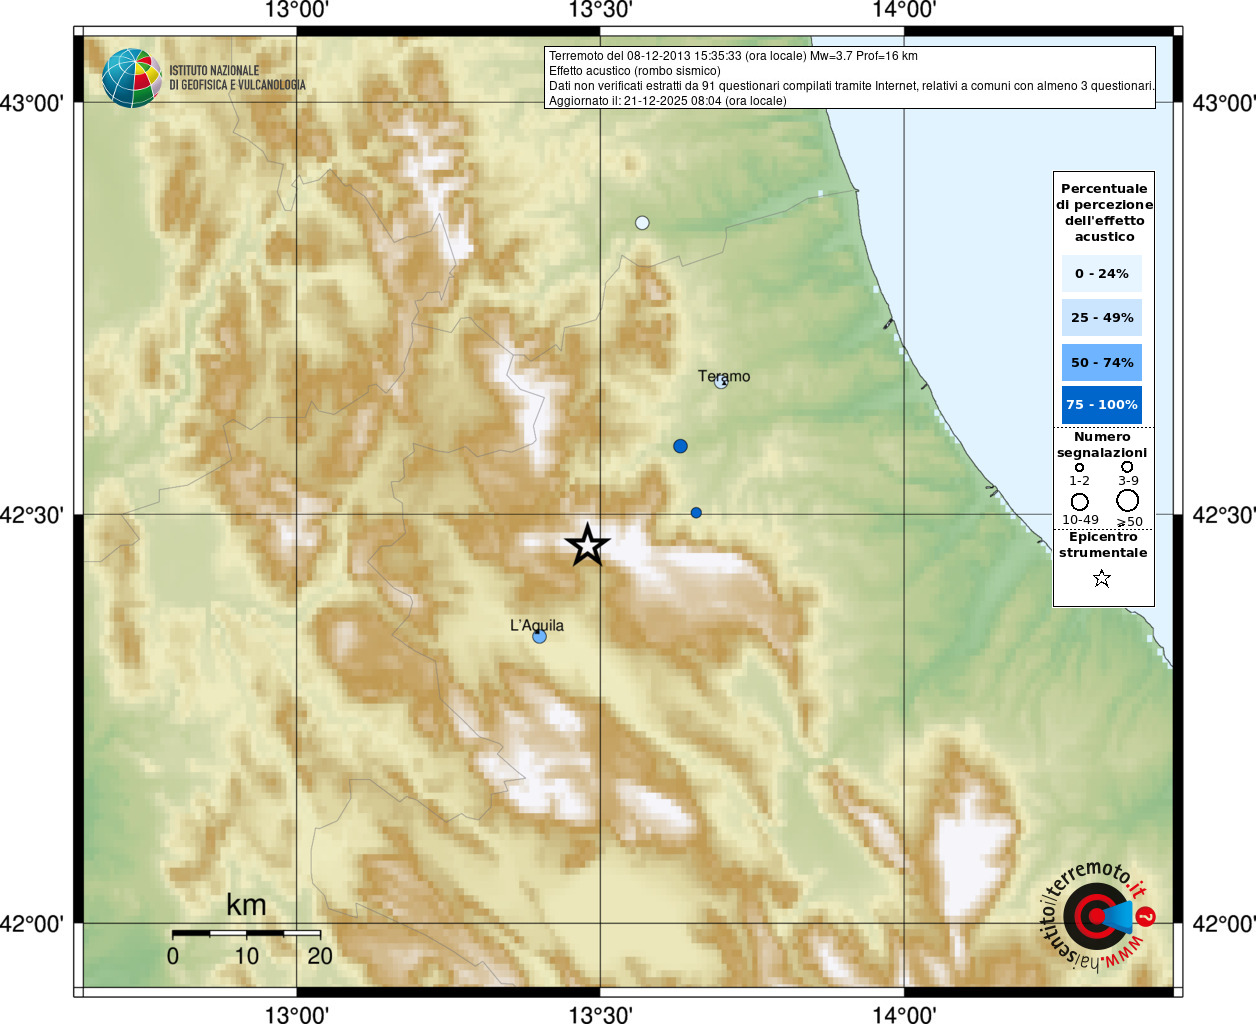The image size is (1256, 1024).
Task: Click the INGV globe logo
Action: (x=131, y=78)
